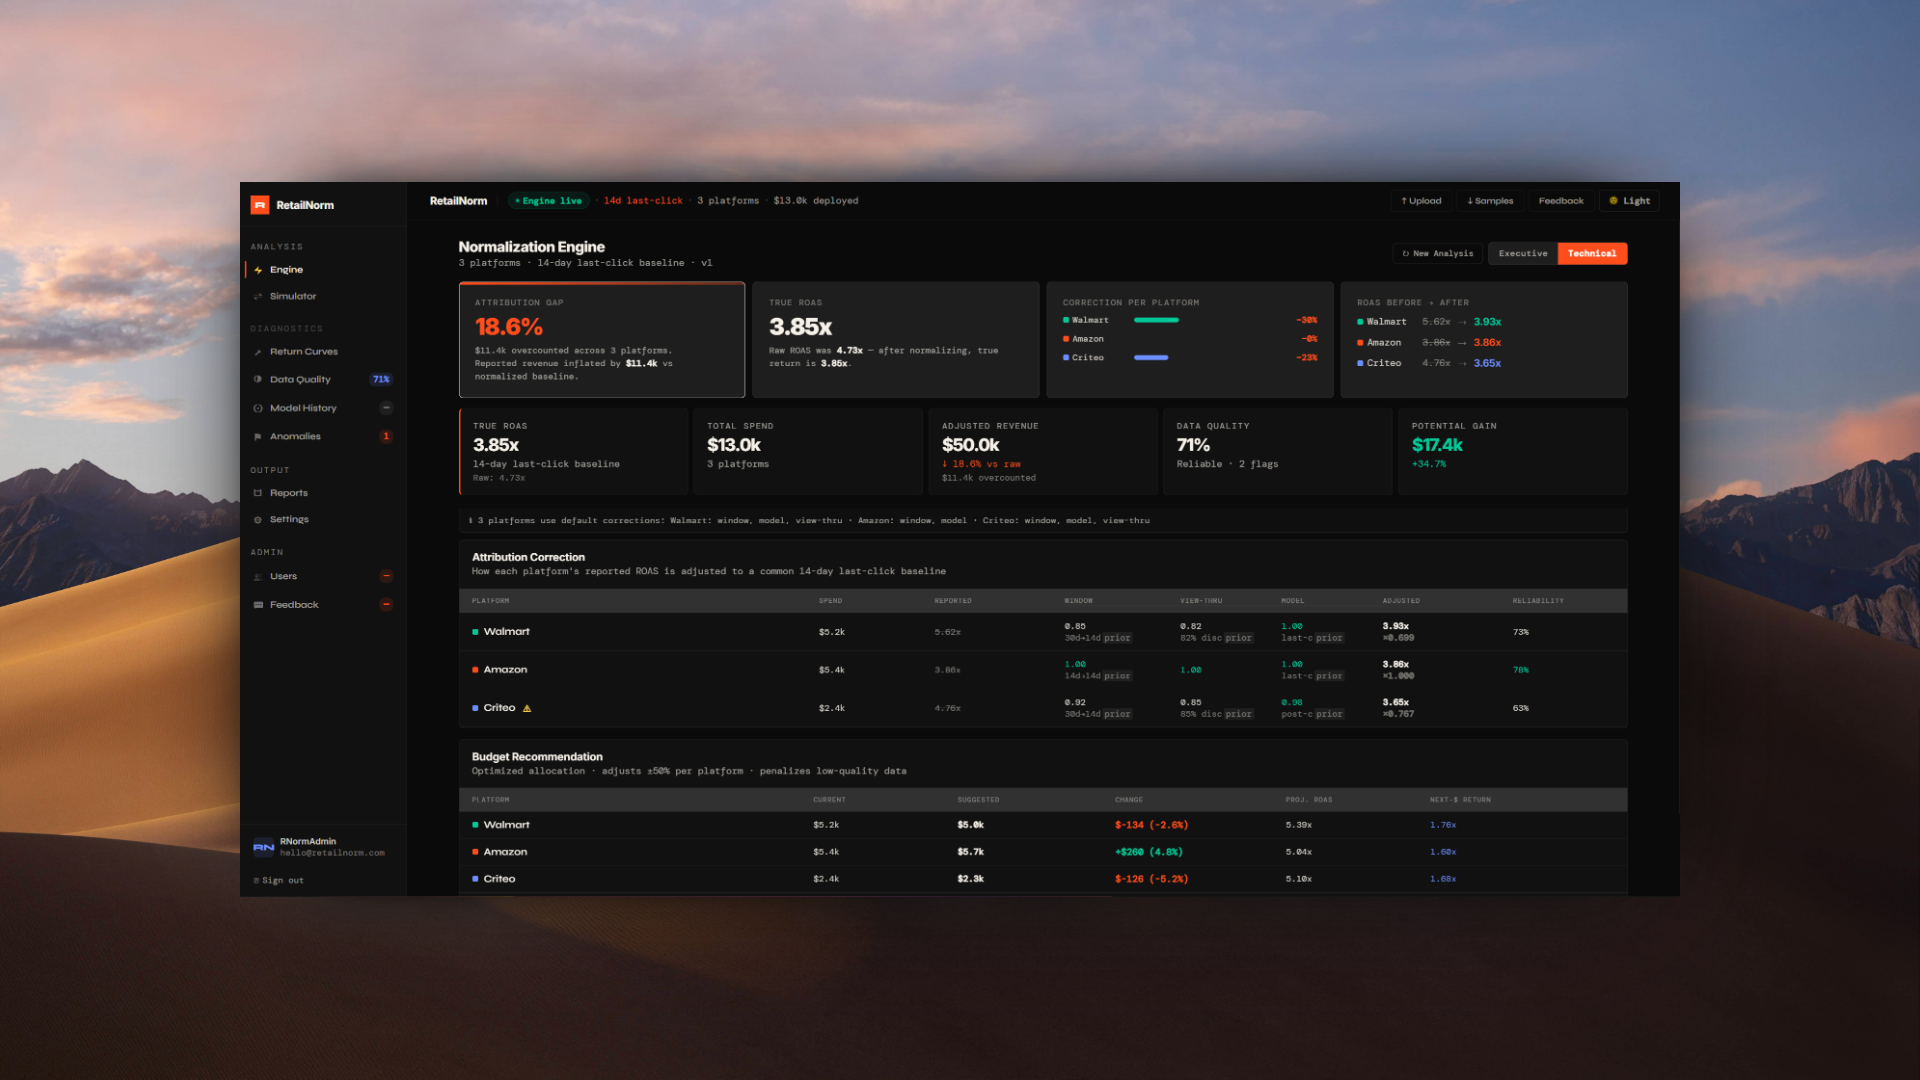
Task: Select the Engine lightning icon in sidebar
Action: 258,269
